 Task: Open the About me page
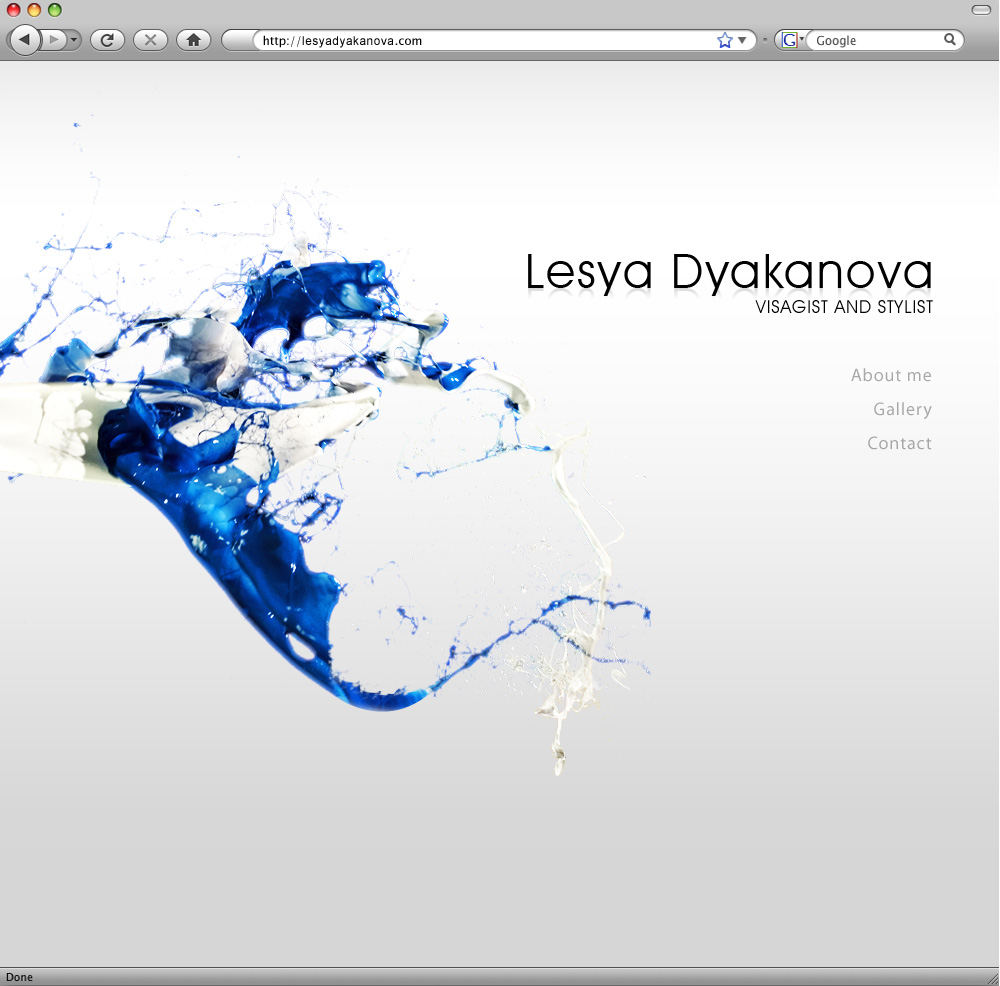coord(891,376)
